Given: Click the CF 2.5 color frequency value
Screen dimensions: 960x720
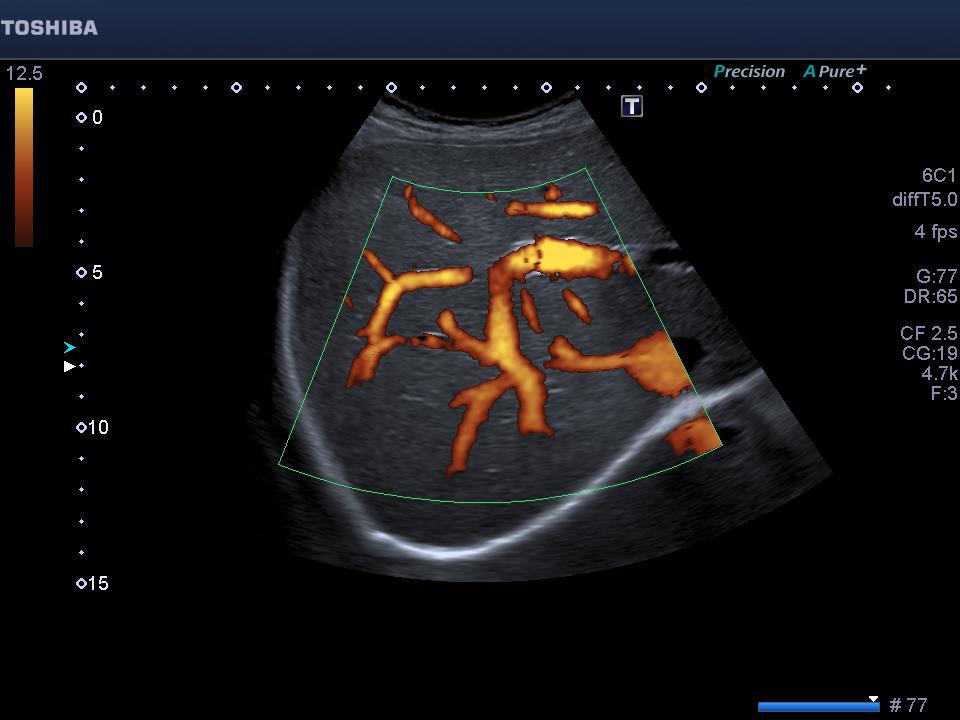Looking at the screenshot, I should (x=928, y=333).
